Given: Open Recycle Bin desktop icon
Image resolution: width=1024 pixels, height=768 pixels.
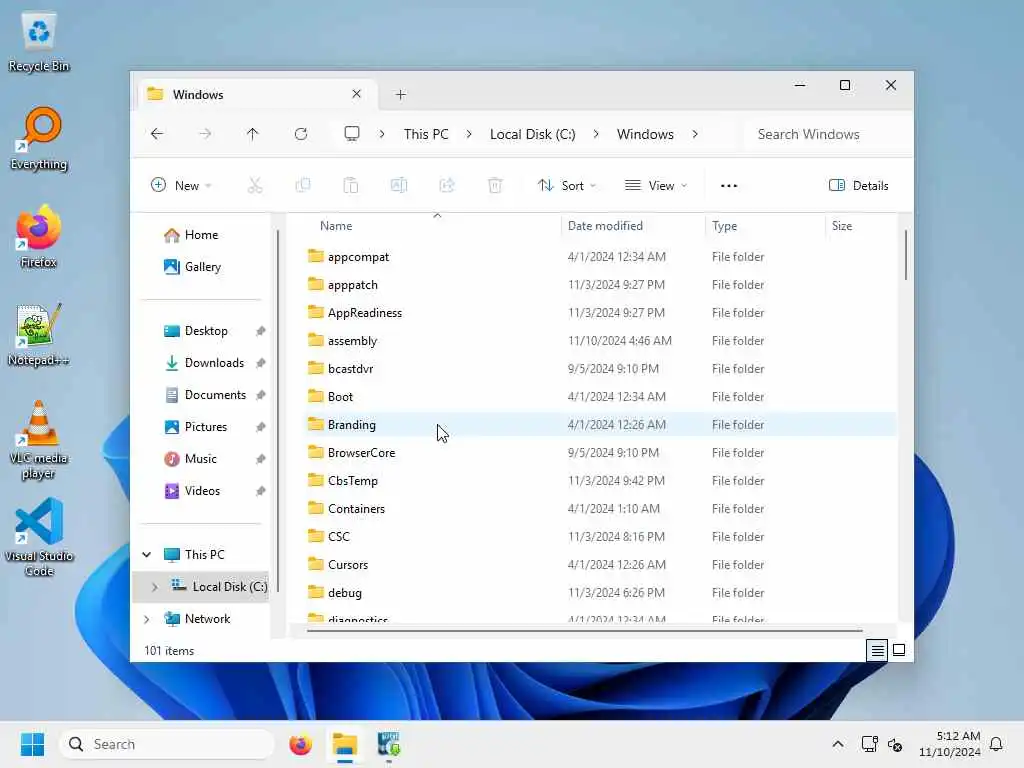Looking at the screenshot, I should pyautogui.click(x=39, y=43).
